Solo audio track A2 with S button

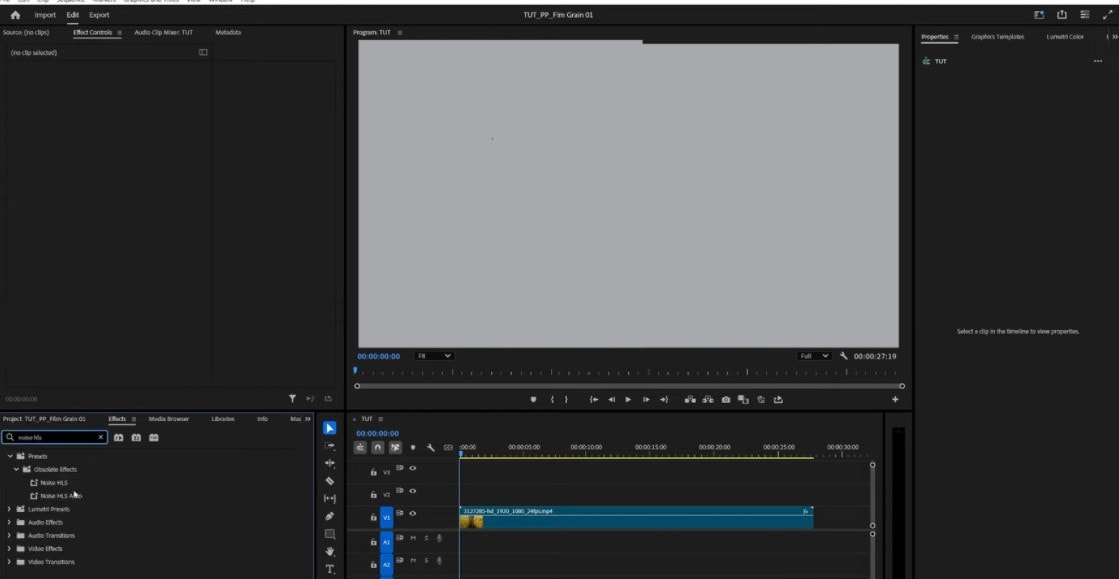click(x=426, y=560)
